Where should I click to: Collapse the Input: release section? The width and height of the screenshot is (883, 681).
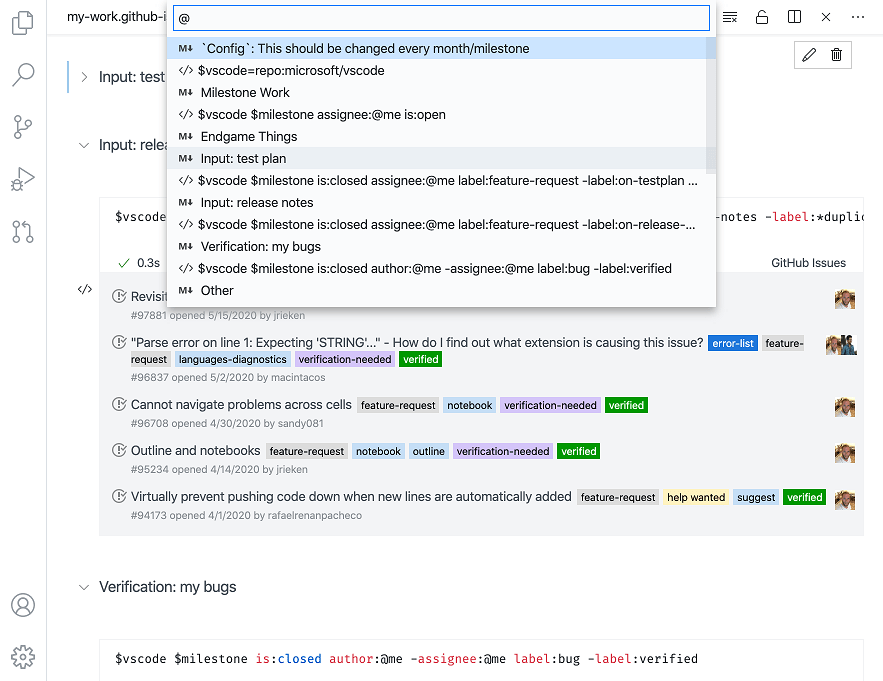84,144
